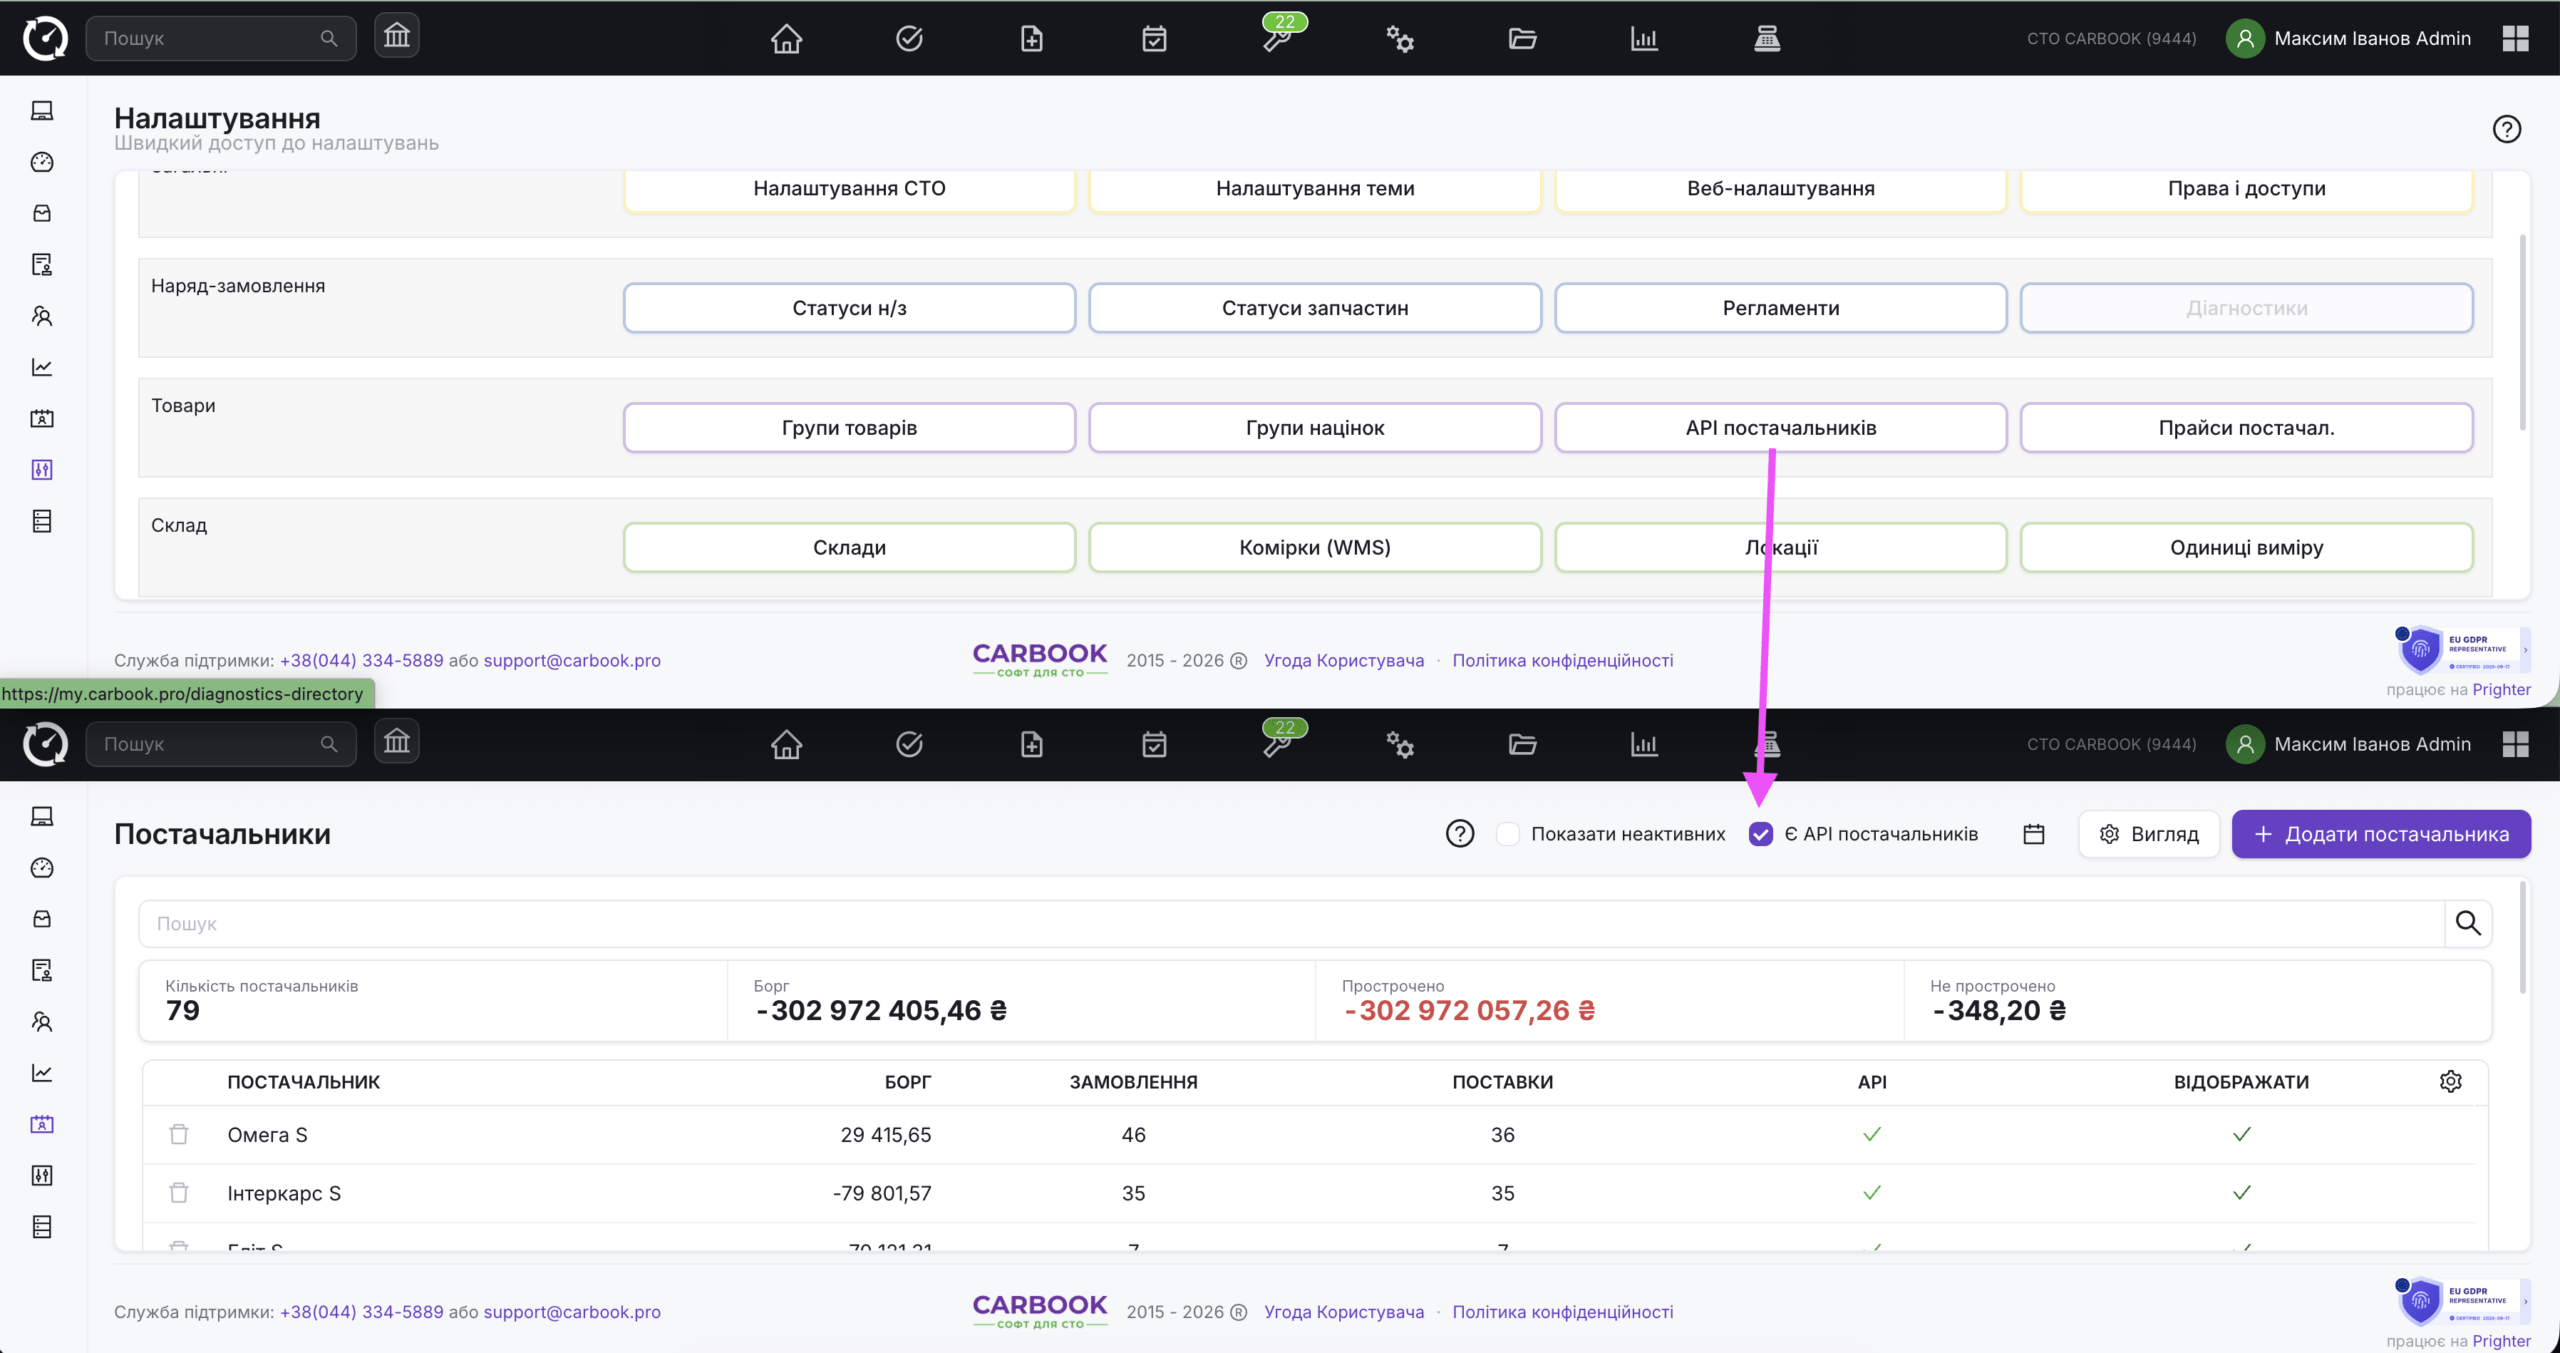Viewport: 2560px width, 1353px height.
Task: Click the wrench icon with the 22 badge in the Налаштування screen
Action: [1278, 38]
